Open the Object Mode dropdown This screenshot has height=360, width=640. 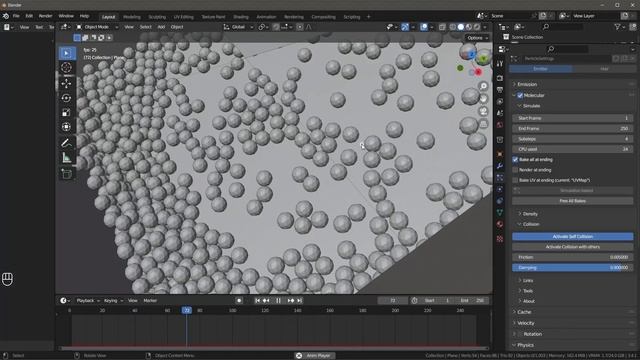(x=97, y=27)
